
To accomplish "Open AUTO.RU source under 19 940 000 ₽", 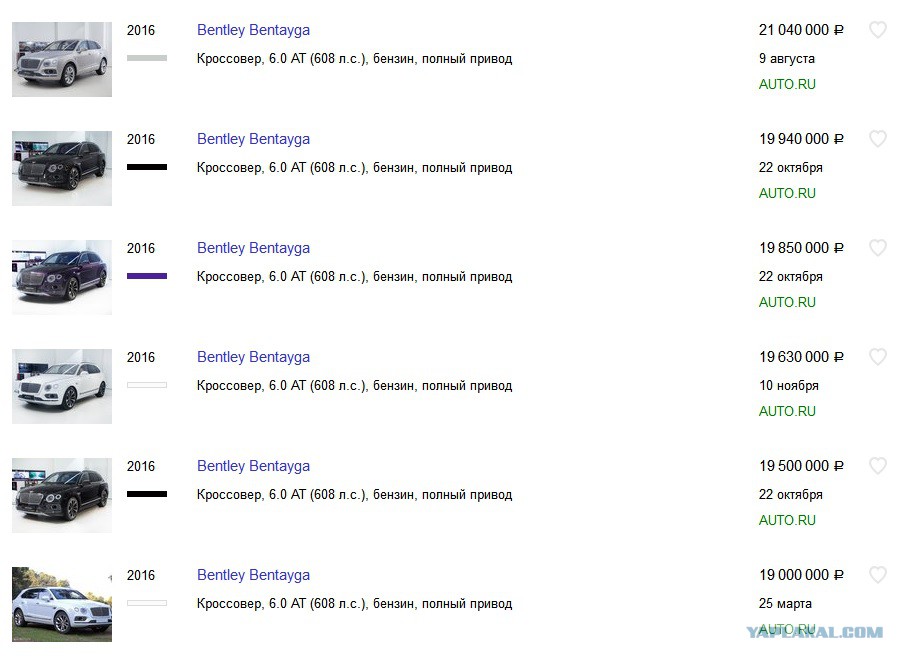I will [x=787, y=194].
